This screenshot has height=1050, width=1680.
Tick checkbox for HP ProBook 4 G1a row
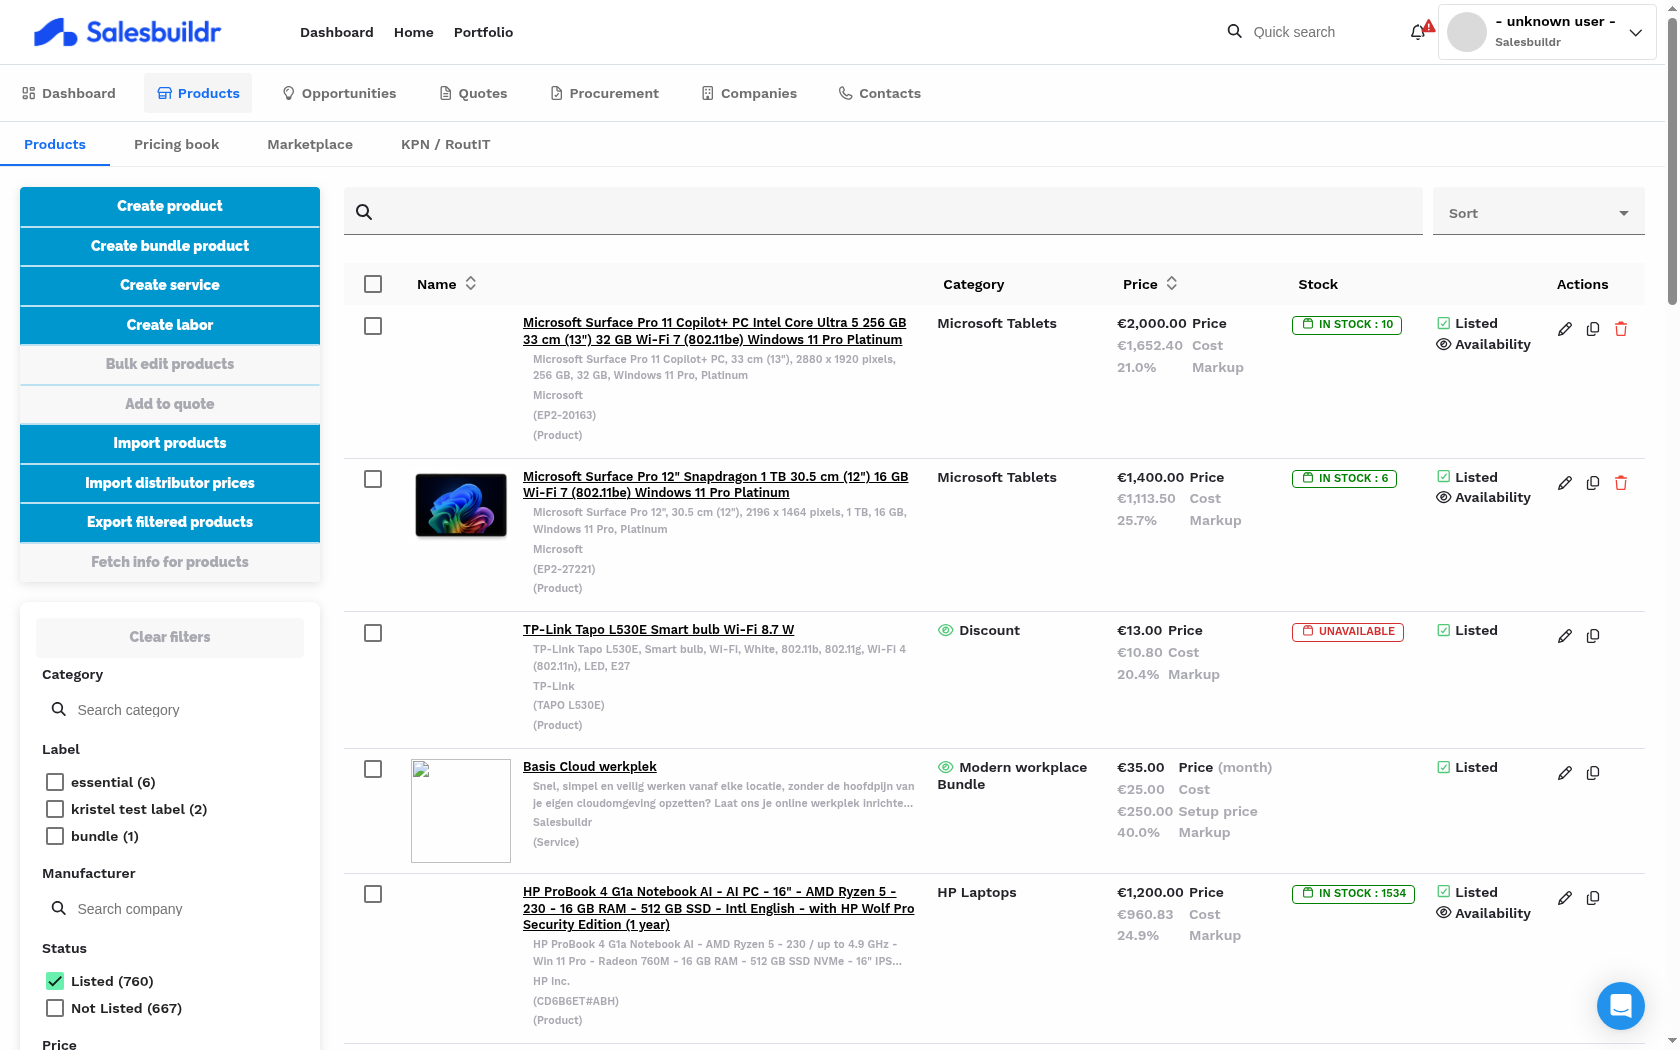click(373, 894)
